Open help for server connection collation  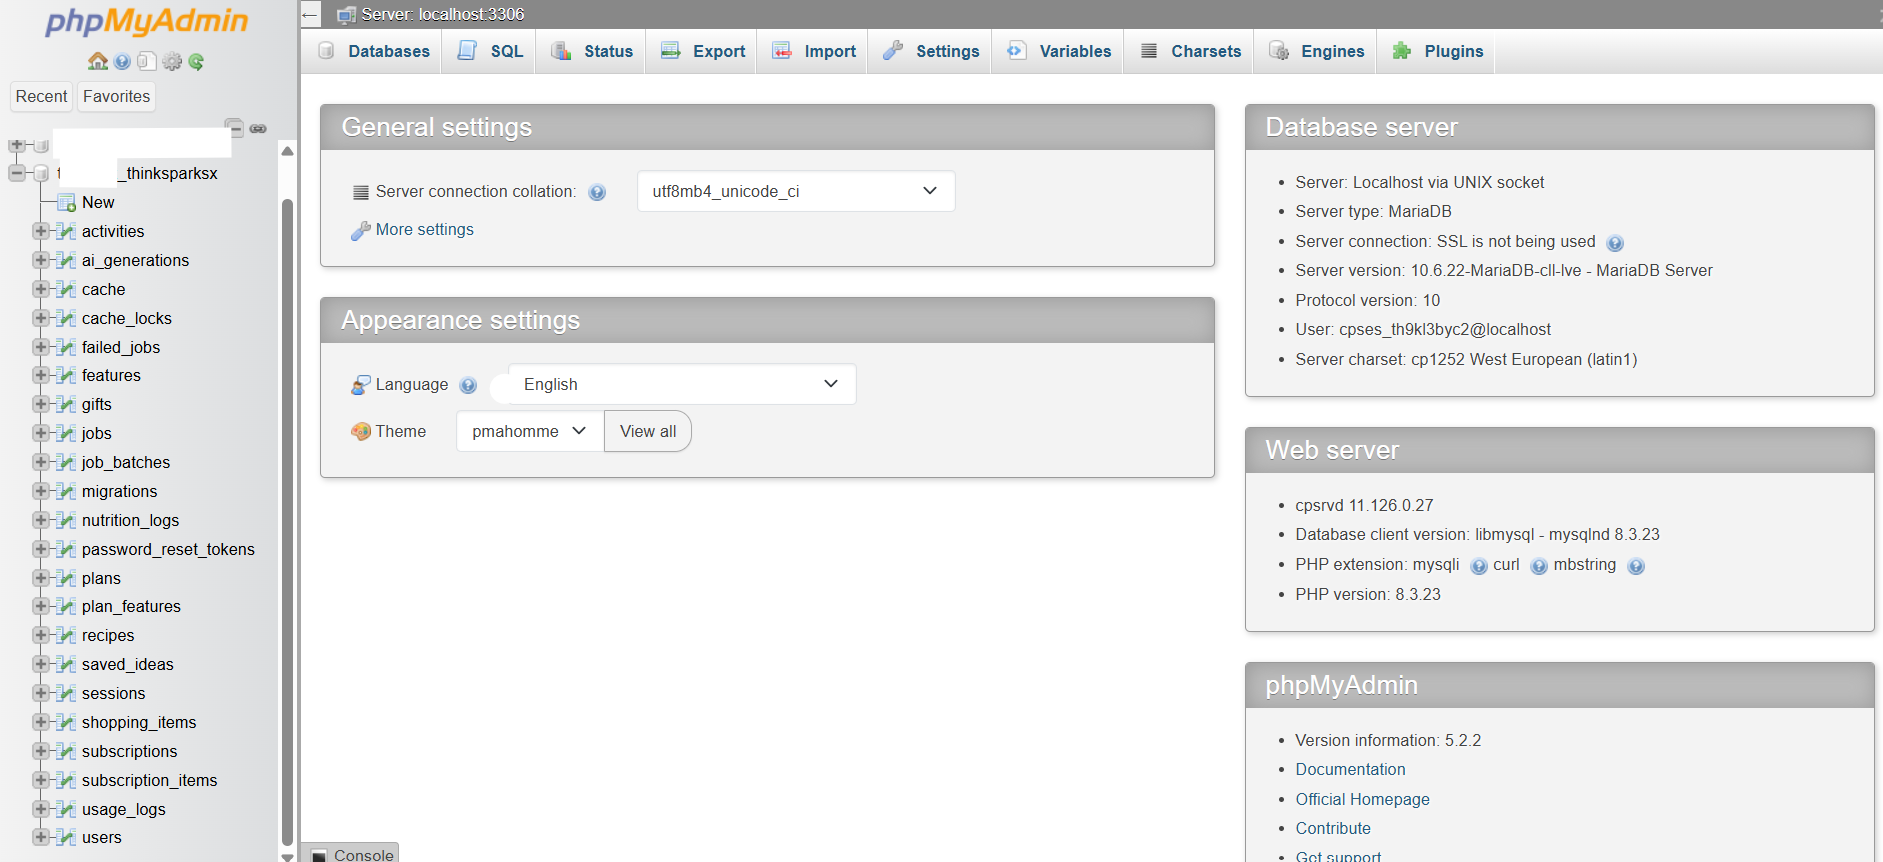(x=597, y=193)
